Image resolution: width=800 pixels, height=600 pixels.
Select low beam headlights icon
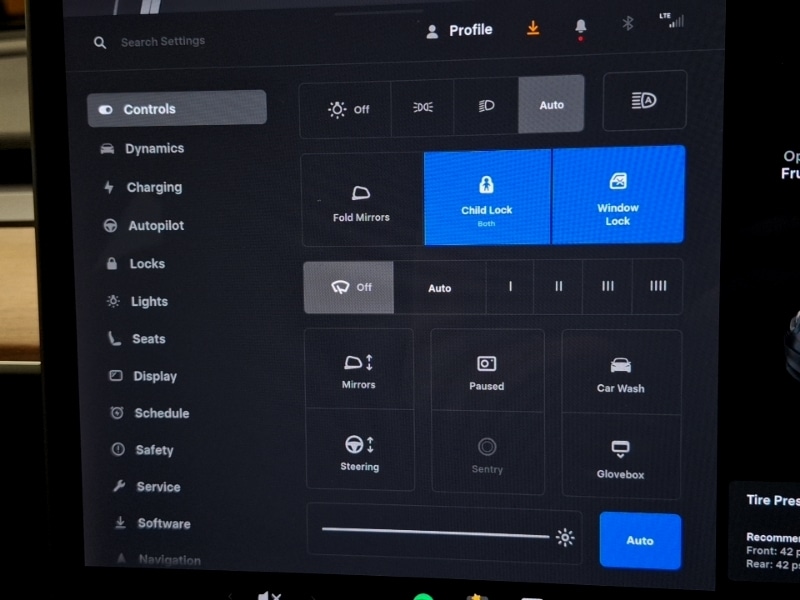click(487, 106)
